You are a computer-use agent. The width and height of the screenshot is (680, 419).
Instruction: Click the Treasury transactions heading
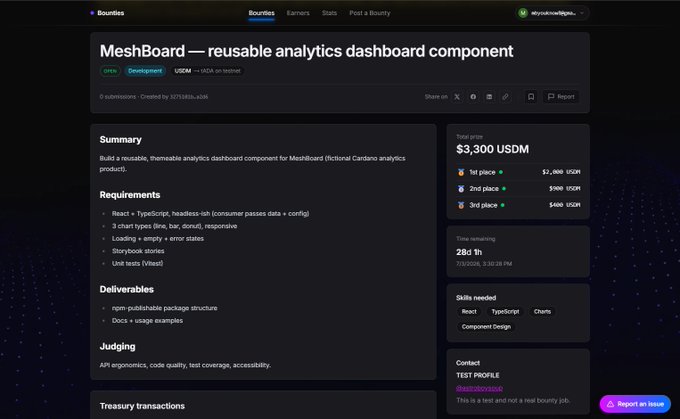tap(142, 406)
